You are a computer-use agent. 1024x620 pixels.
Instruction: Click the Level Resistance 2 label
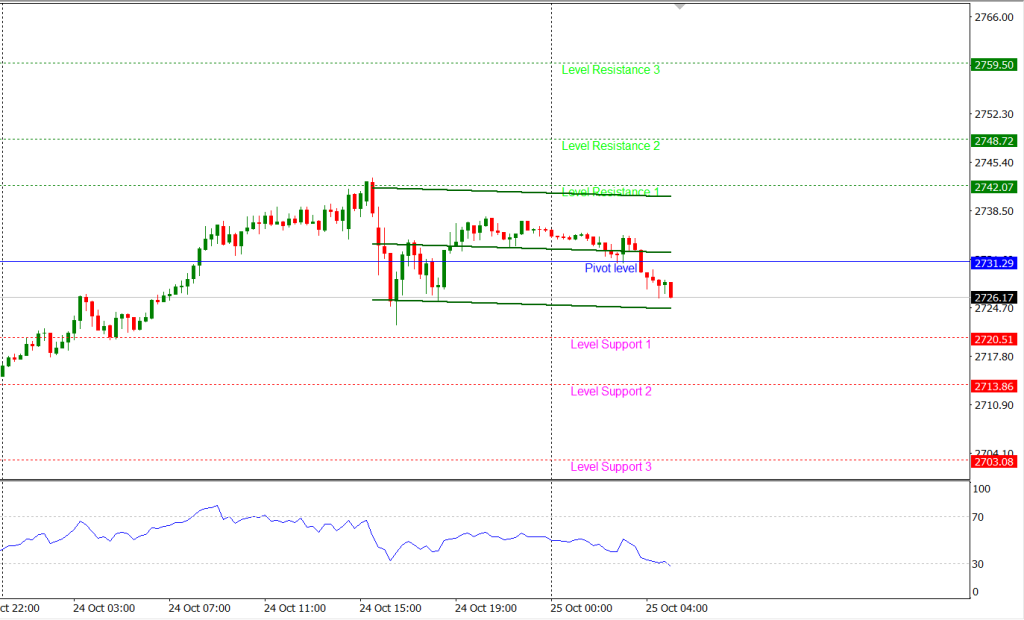[610, 146]
